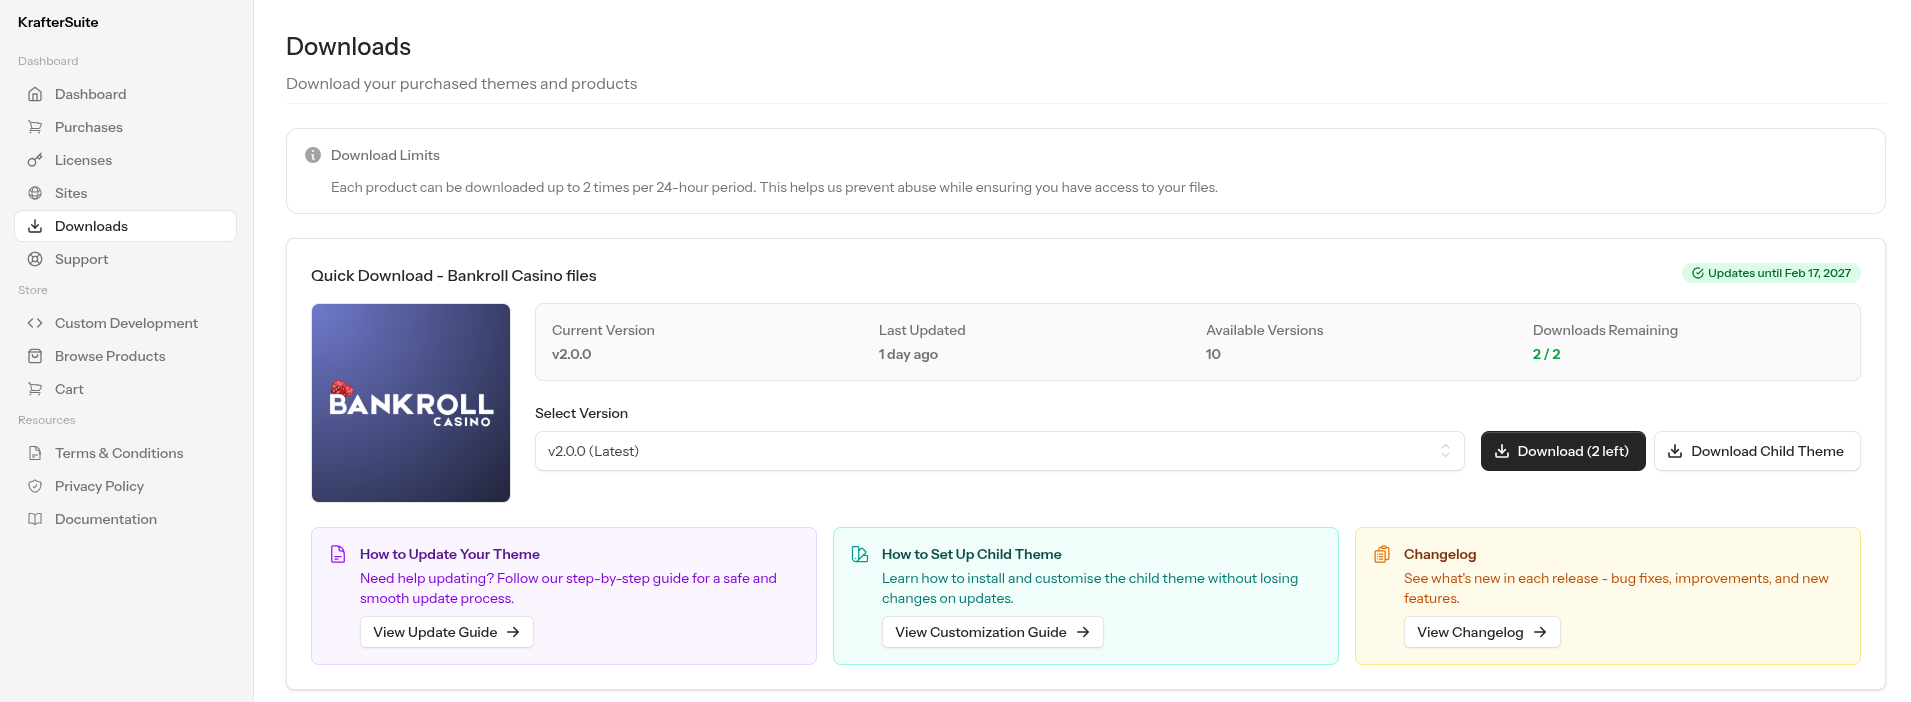Open the View Changelog button
This screenshot has height=702, width=1911.
coord(1481,632)
